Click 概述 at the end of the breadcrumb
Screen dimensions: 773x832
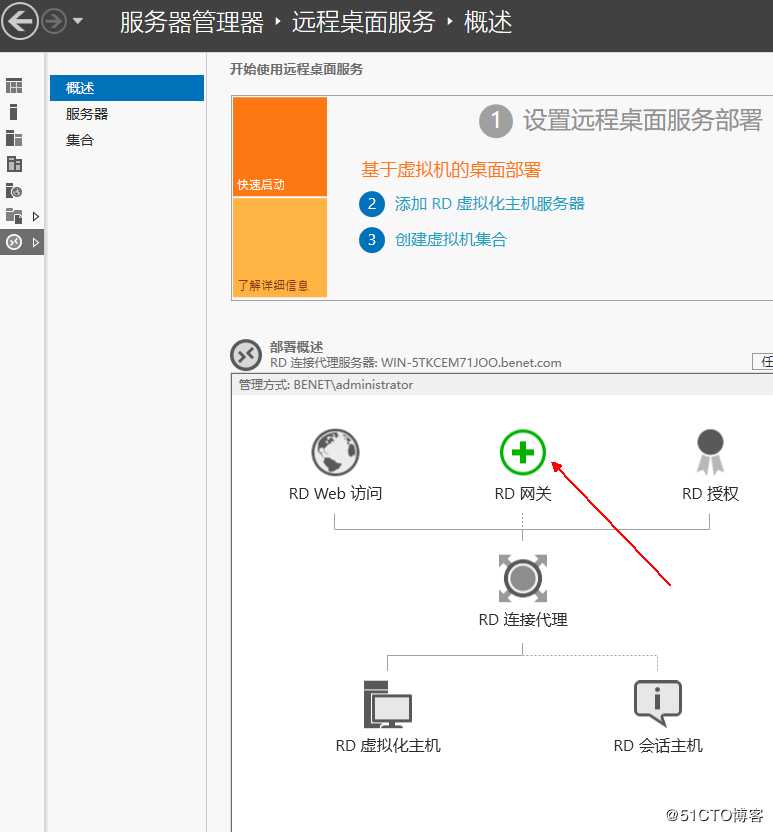pos(488,22)
